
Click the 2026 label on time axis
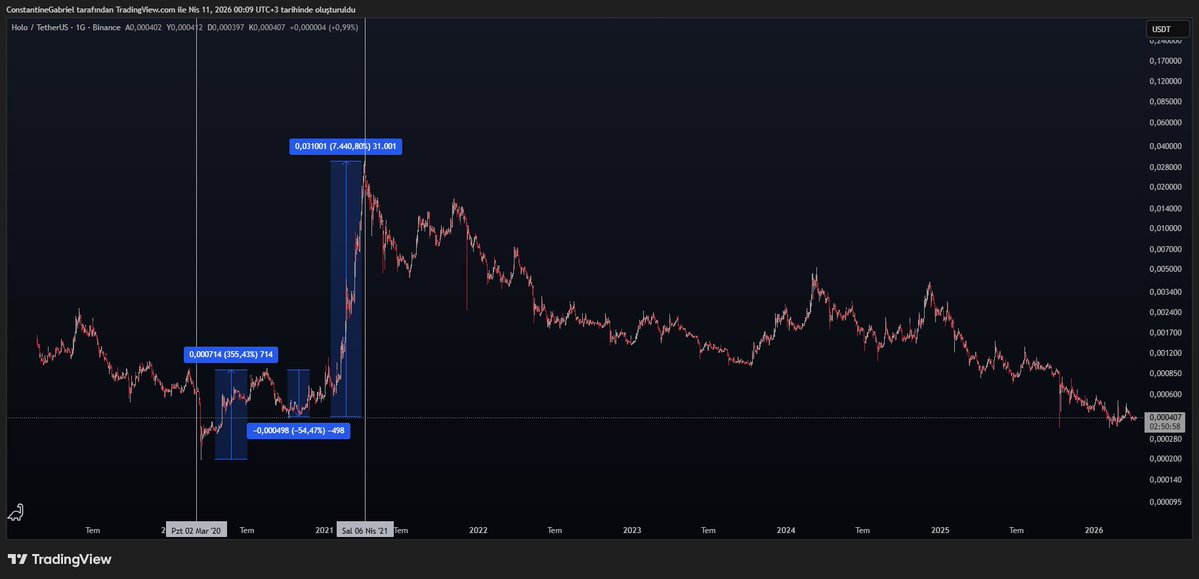(1094, 530)
